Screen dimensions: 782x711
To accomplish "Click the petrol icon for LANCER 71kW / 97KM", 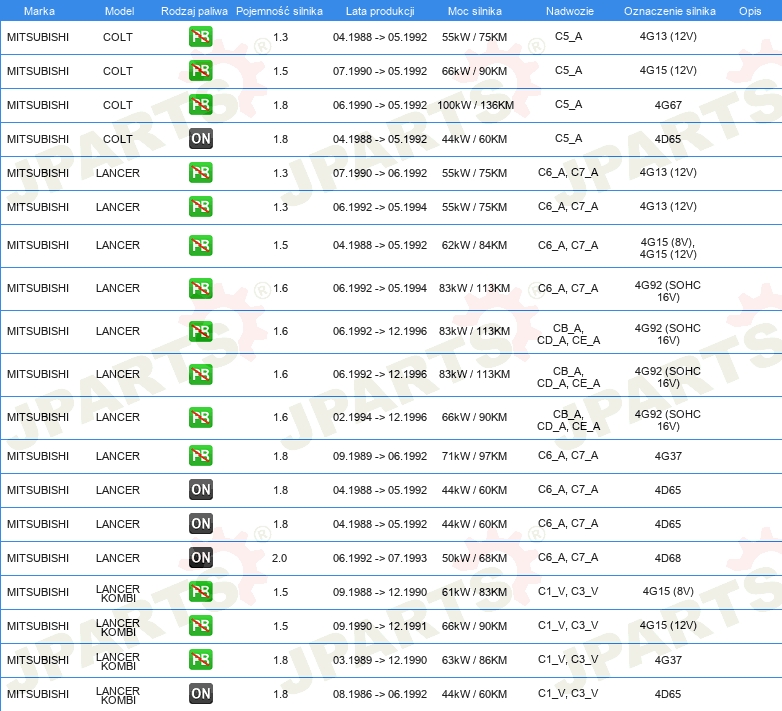I will click(x=200, y=456).
